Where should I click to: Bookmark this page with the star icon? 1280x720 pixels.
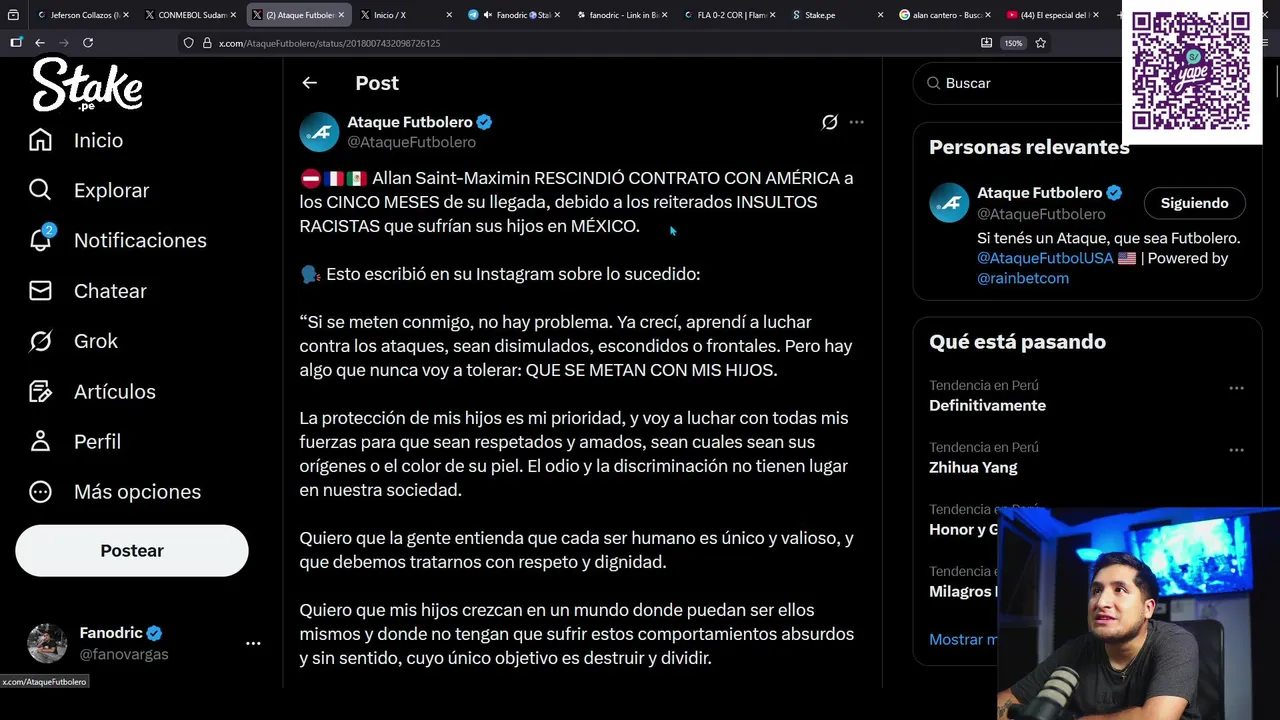point(1041,43)
